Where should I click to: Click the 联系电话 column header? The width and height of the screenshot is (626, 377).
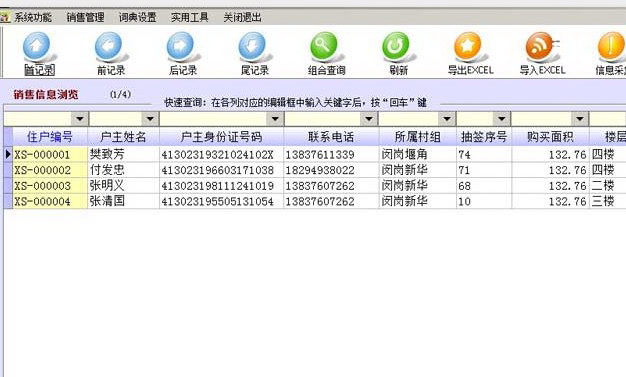[x=331, y=137]
